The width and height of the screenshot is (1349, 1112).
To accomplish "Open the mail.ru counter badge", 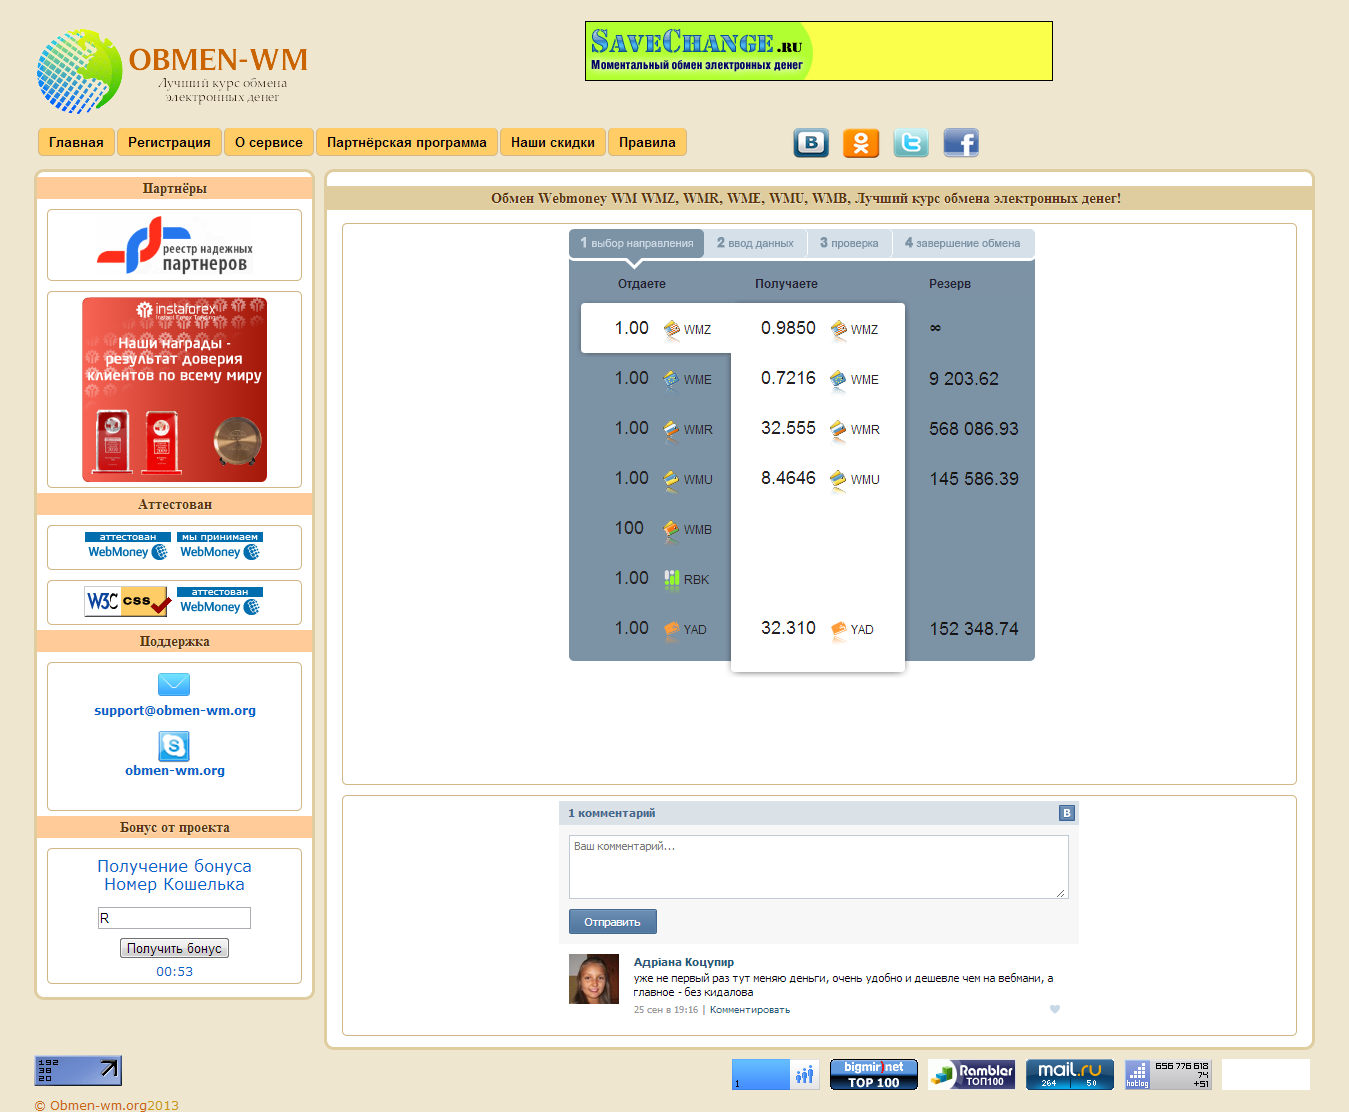I will 1069,1075.
